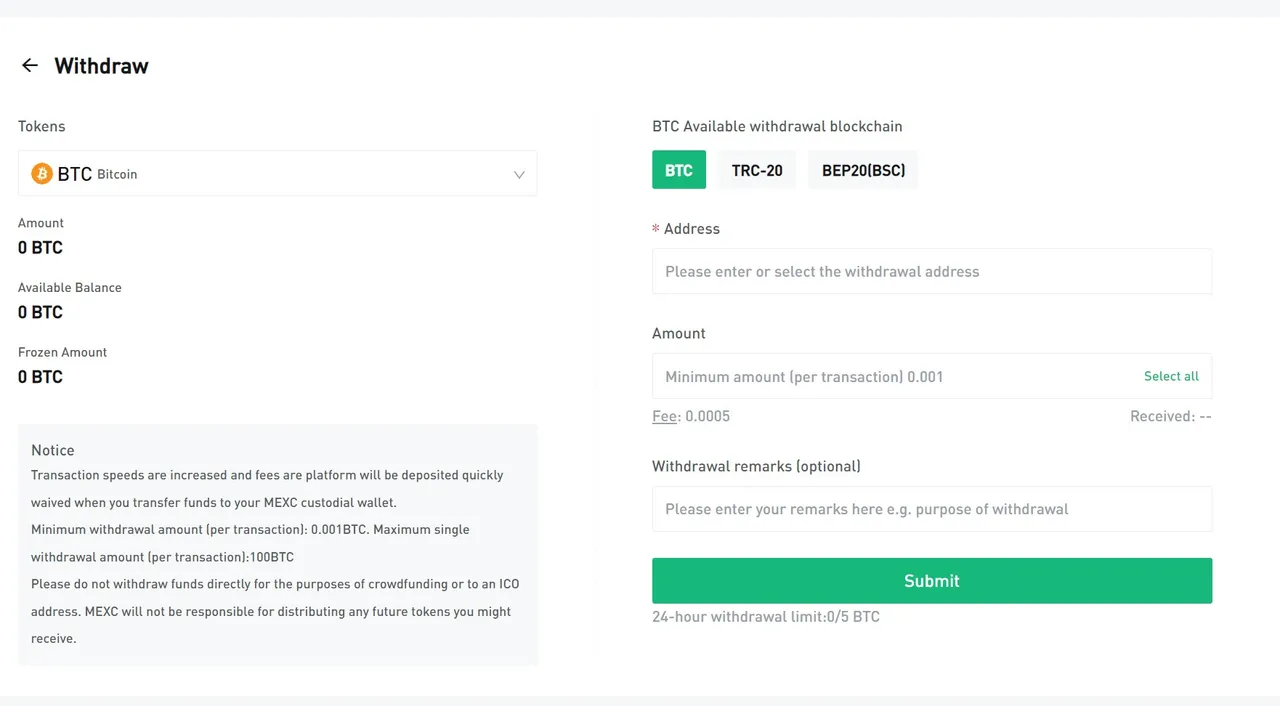
Task: Click the orange Bitcoin logo icon
Action: 42,174
